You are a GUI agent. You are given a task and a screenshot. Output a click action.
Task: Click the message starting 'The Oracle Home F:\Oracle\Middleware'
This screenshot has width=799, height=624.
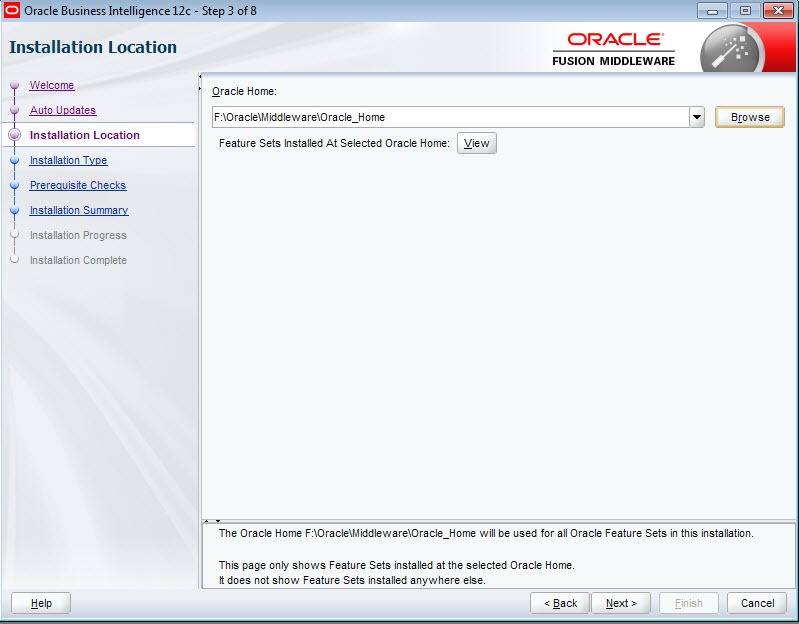[x=486, y=533]
